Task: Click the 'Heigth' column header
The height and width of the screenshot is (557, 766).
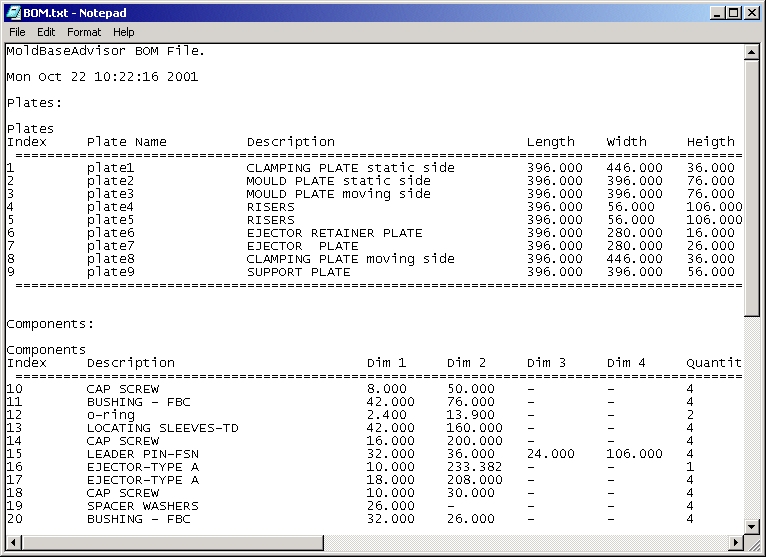Action: pos(710,142)
